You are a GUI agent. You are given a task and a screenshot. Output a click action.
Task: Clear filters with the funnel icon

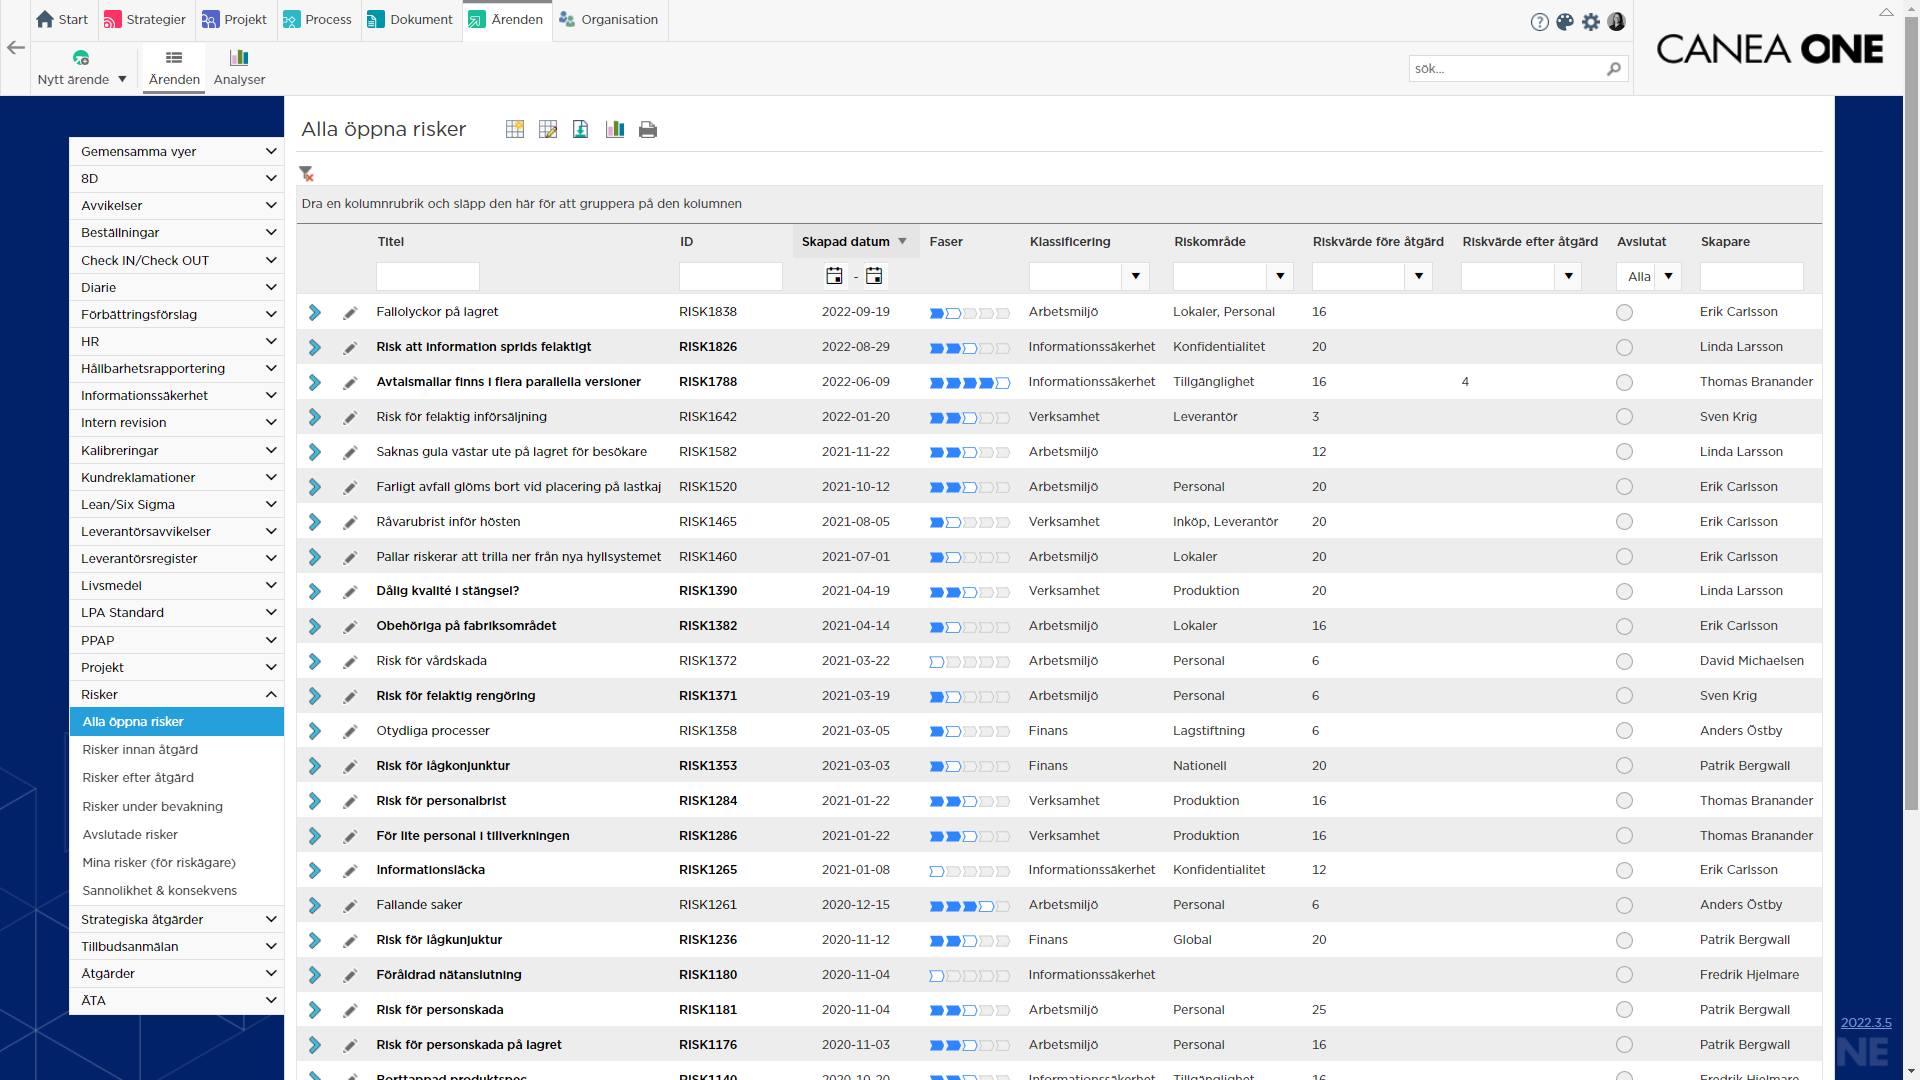point(307,174)
